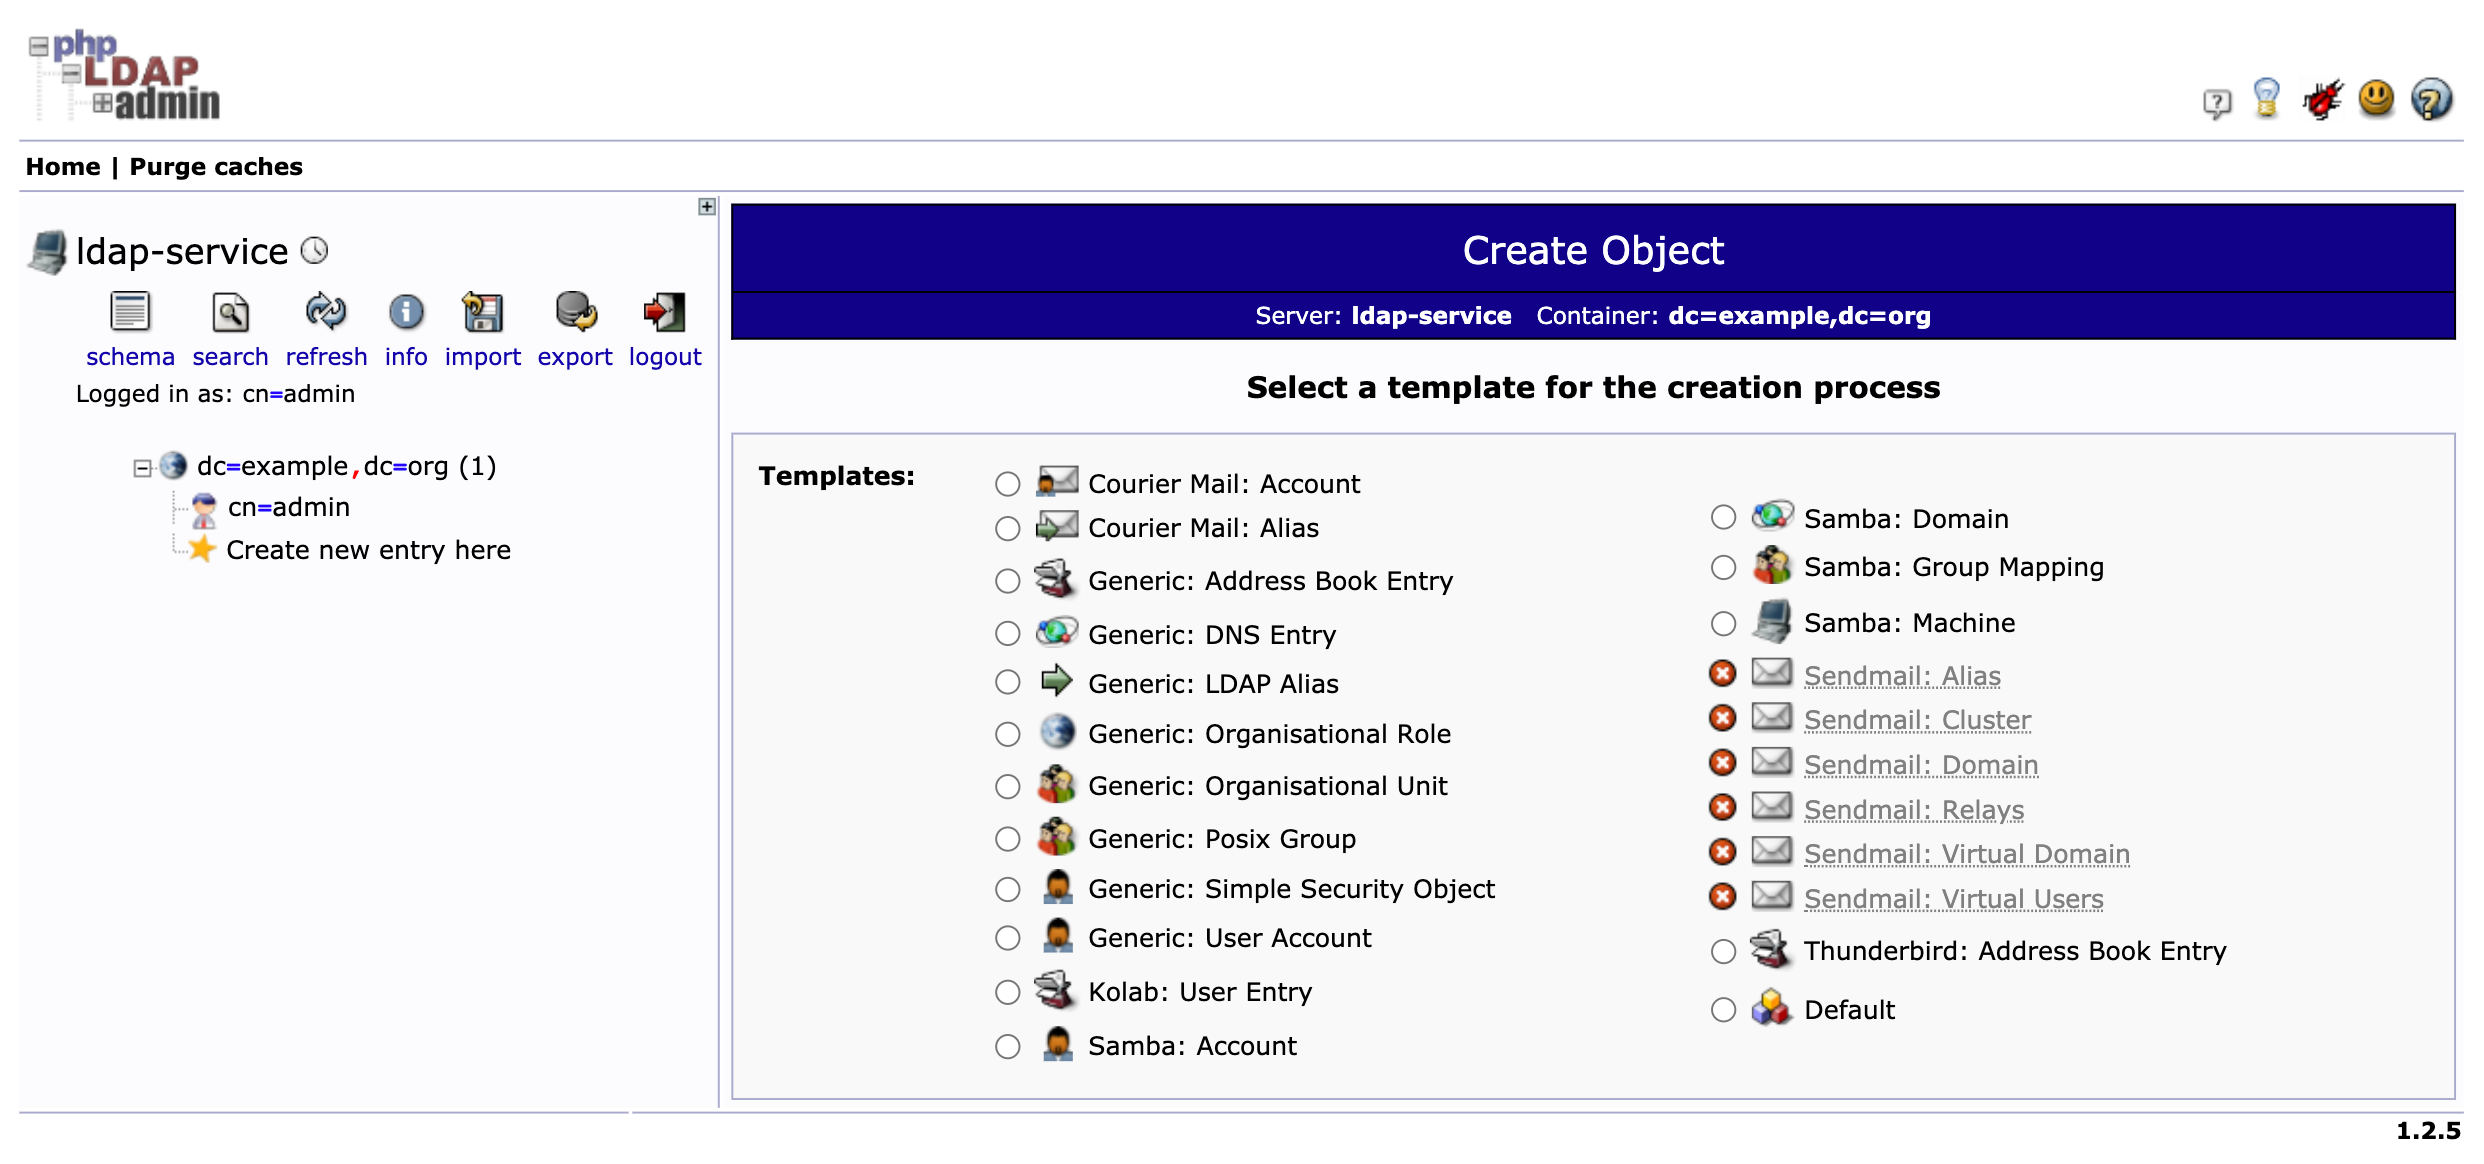2484x1164 pixels.
Task: Select the Courier Mail: Account radio button
Action: pos(1007,484)
